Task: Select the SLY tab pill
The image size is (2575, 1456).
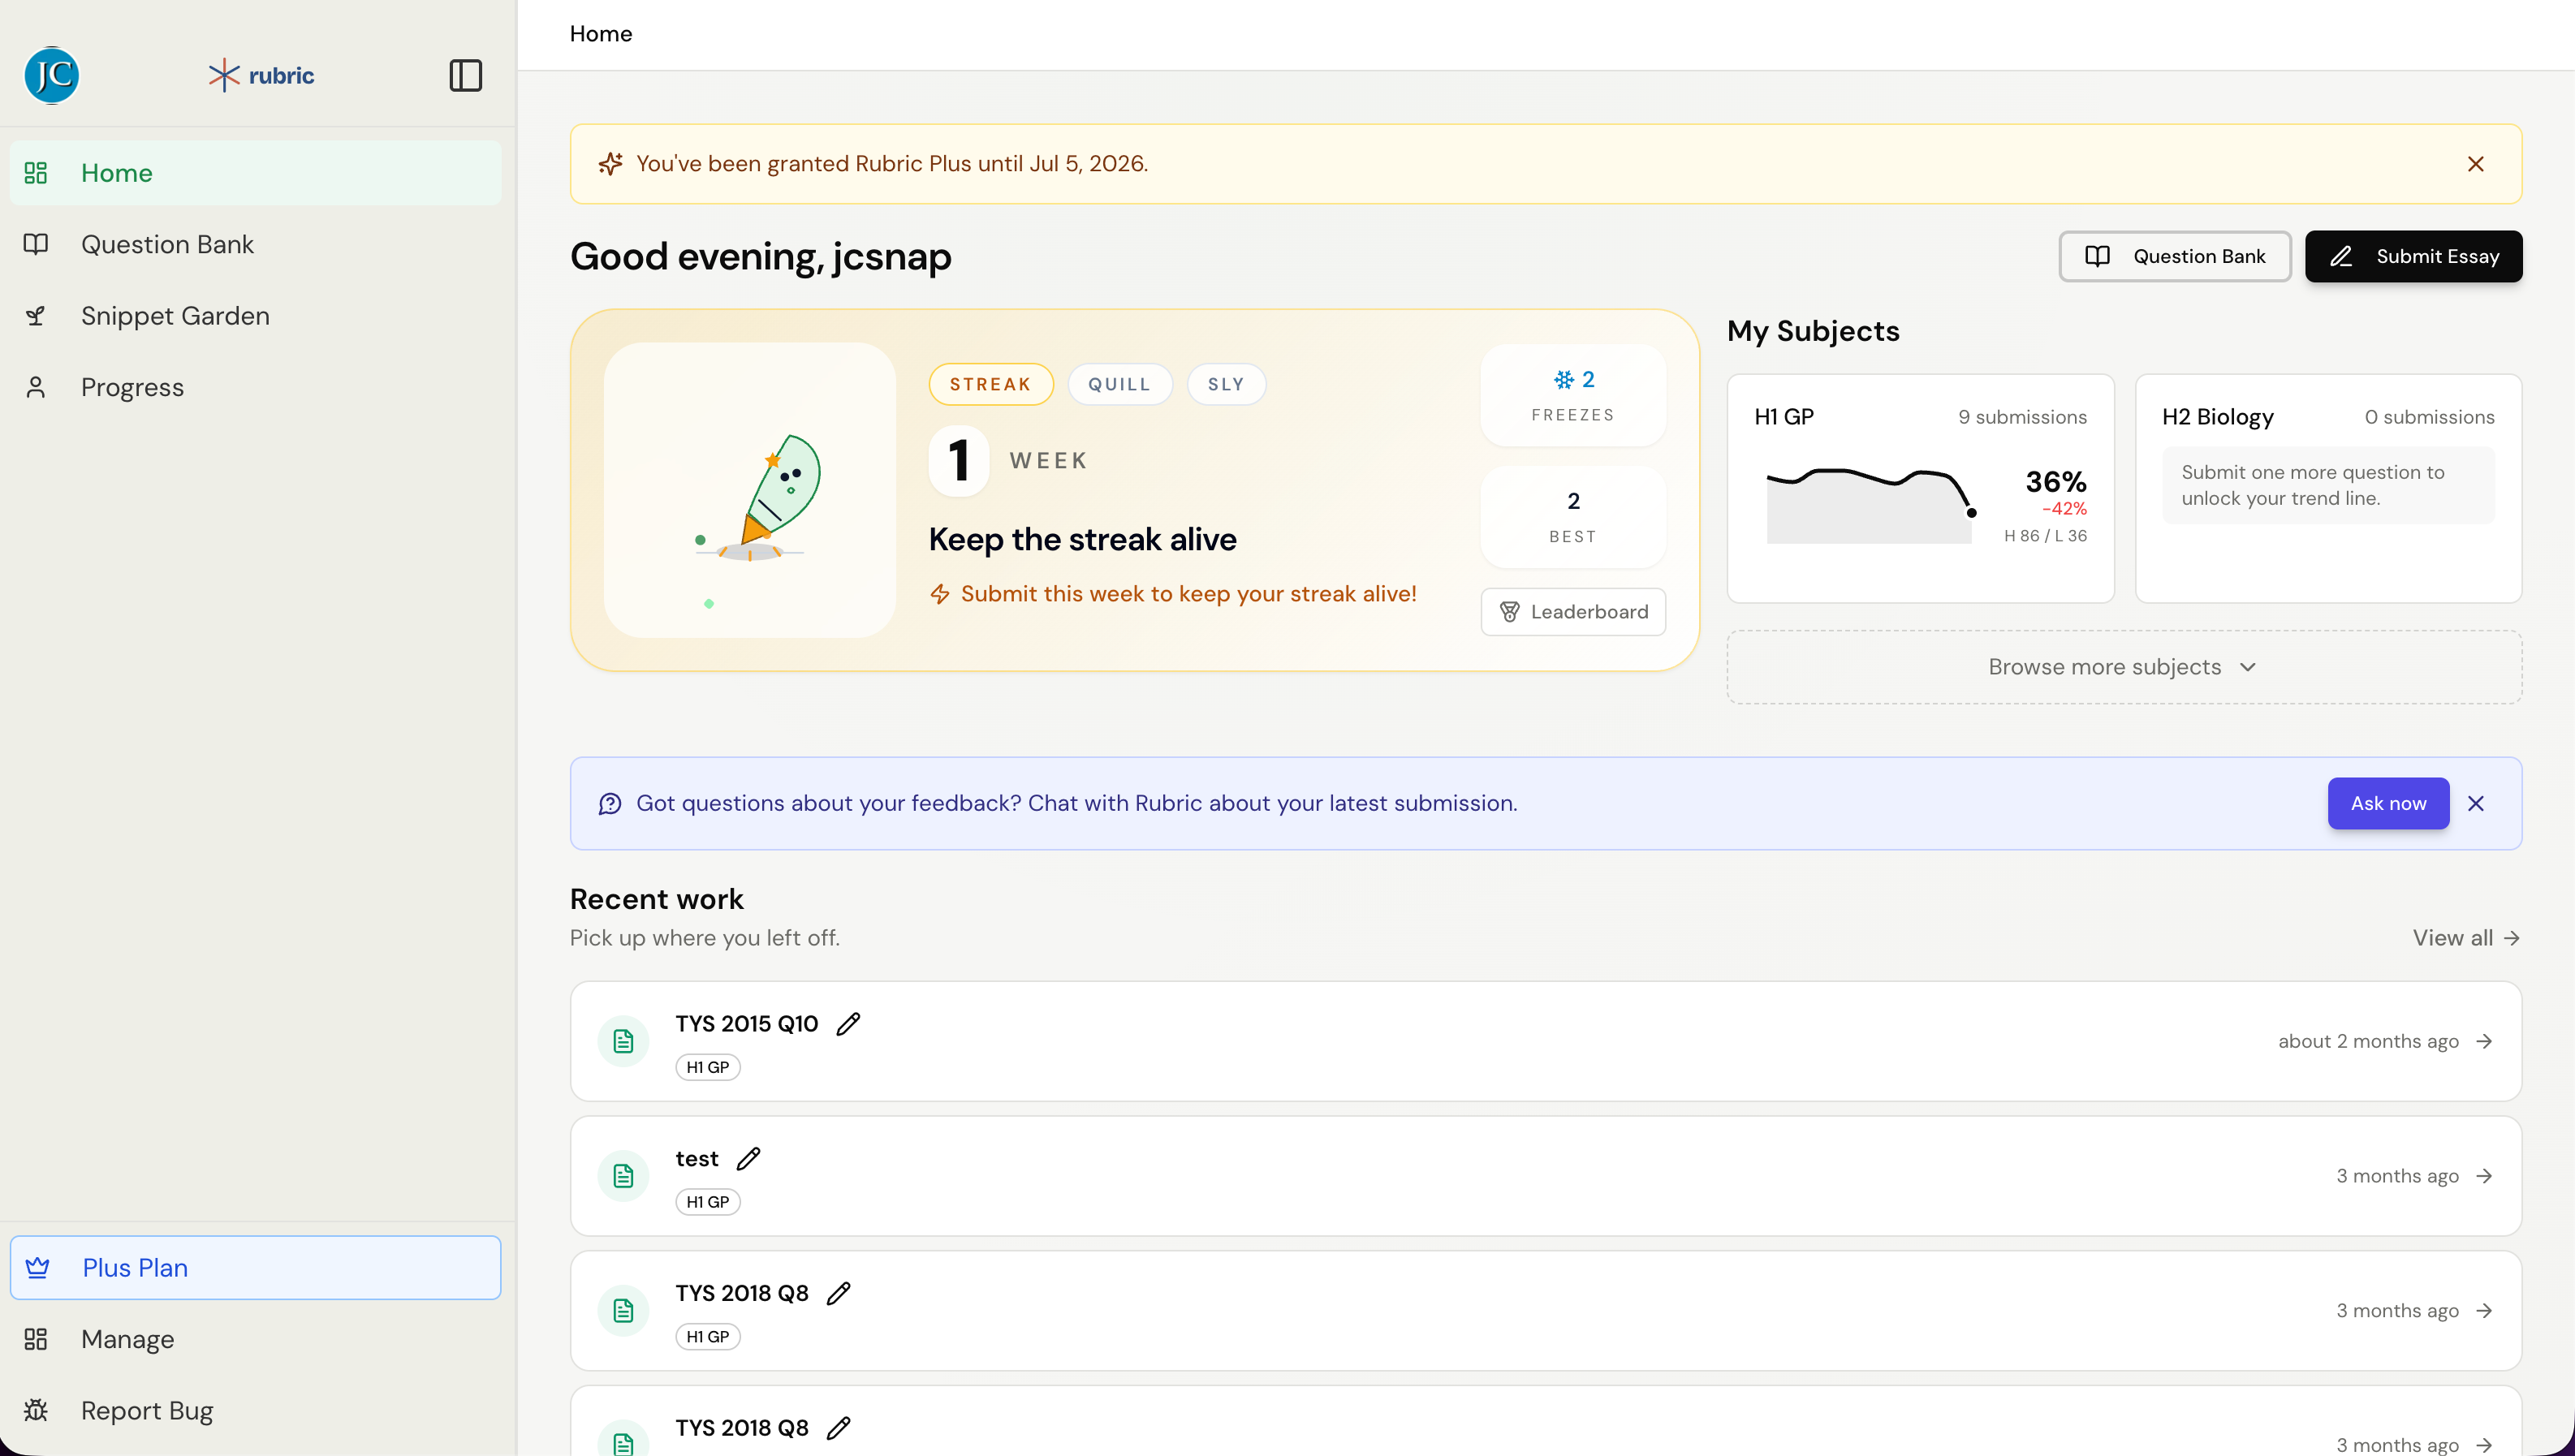Action: point(1226,384)
